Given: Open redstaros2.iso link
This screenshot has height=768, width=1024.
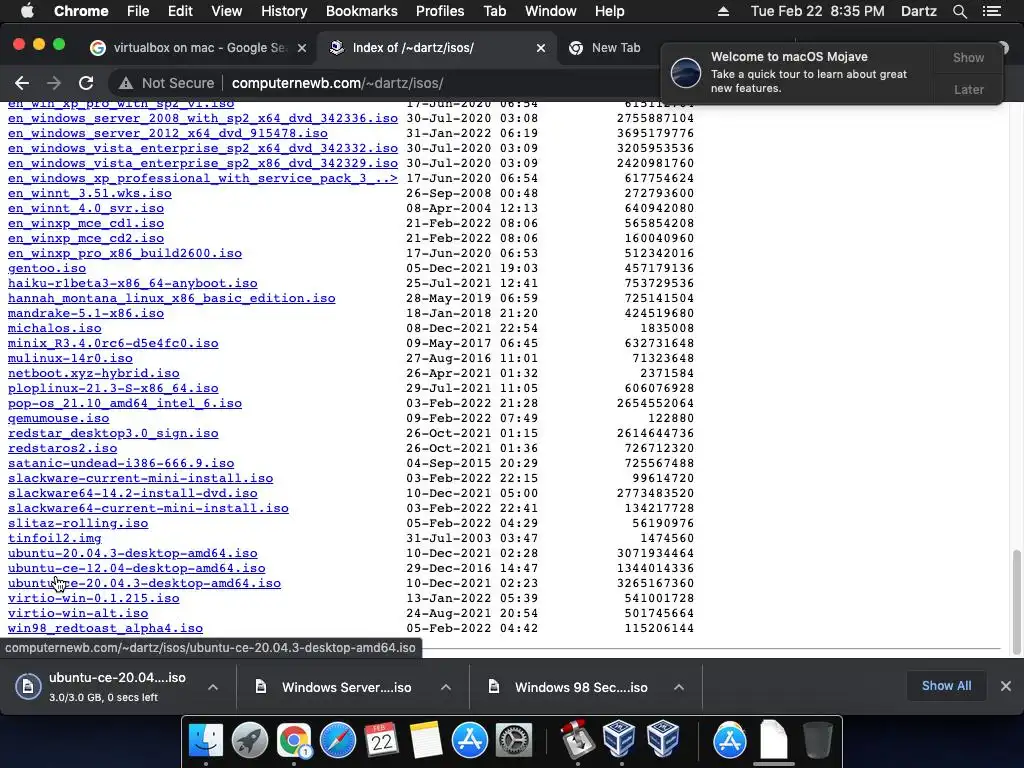Looking at the screenshot, I should pos(63,449).
